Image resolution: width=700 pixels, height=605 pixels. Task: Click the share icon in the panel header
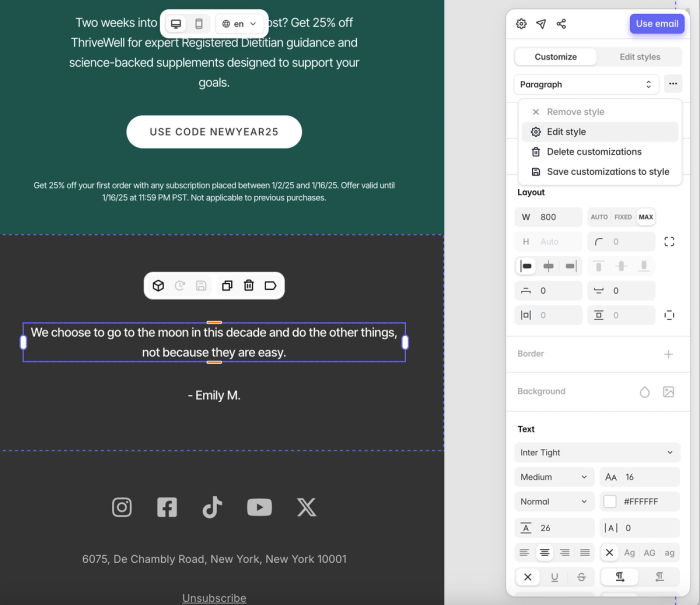click(x=561, y=24)
